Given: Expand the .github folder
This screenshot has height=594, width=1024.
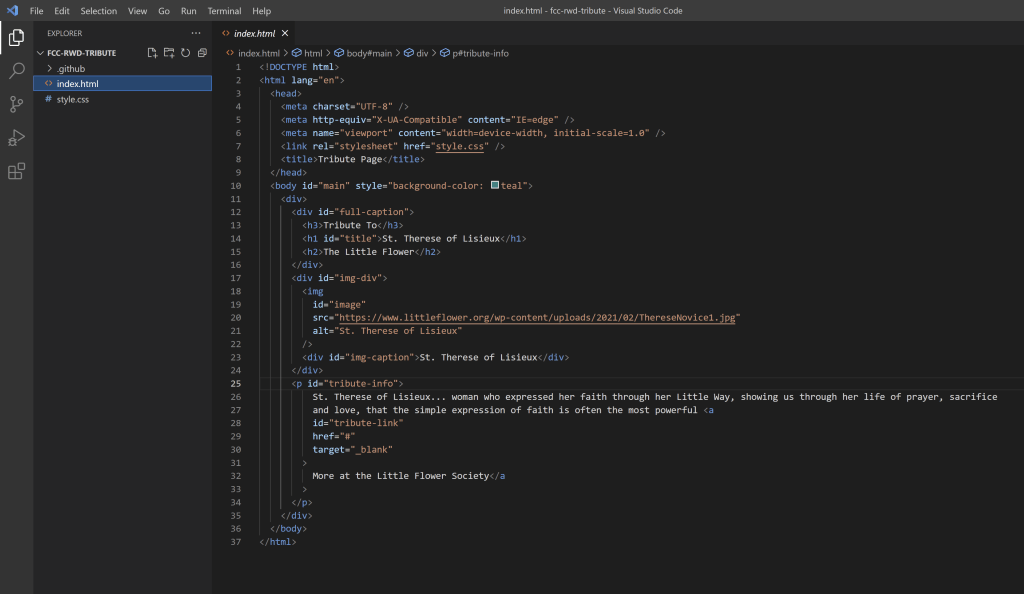Looking at the screenshot, I should point(70,68).
